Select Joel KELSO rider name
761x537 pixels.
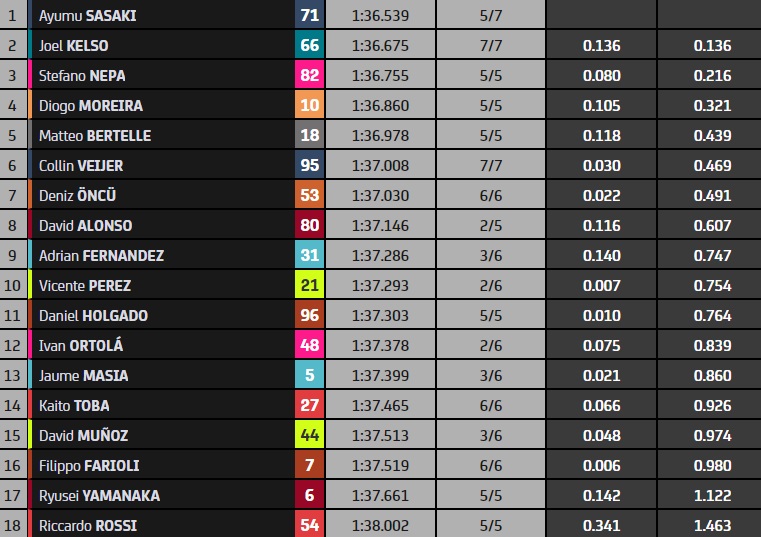(x=73, y=46)
